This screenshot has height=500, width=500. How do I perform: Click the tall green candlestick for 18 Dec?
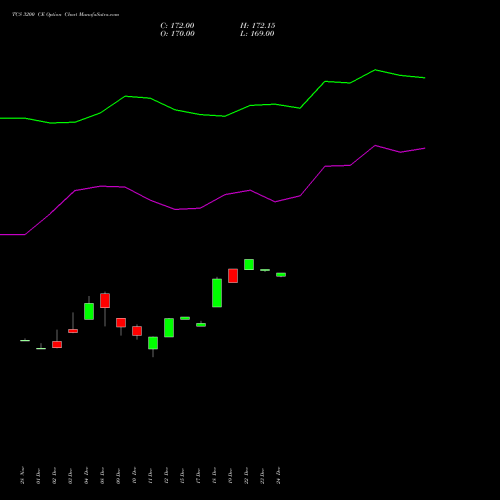pyautogui.click(x=217, y=293)
